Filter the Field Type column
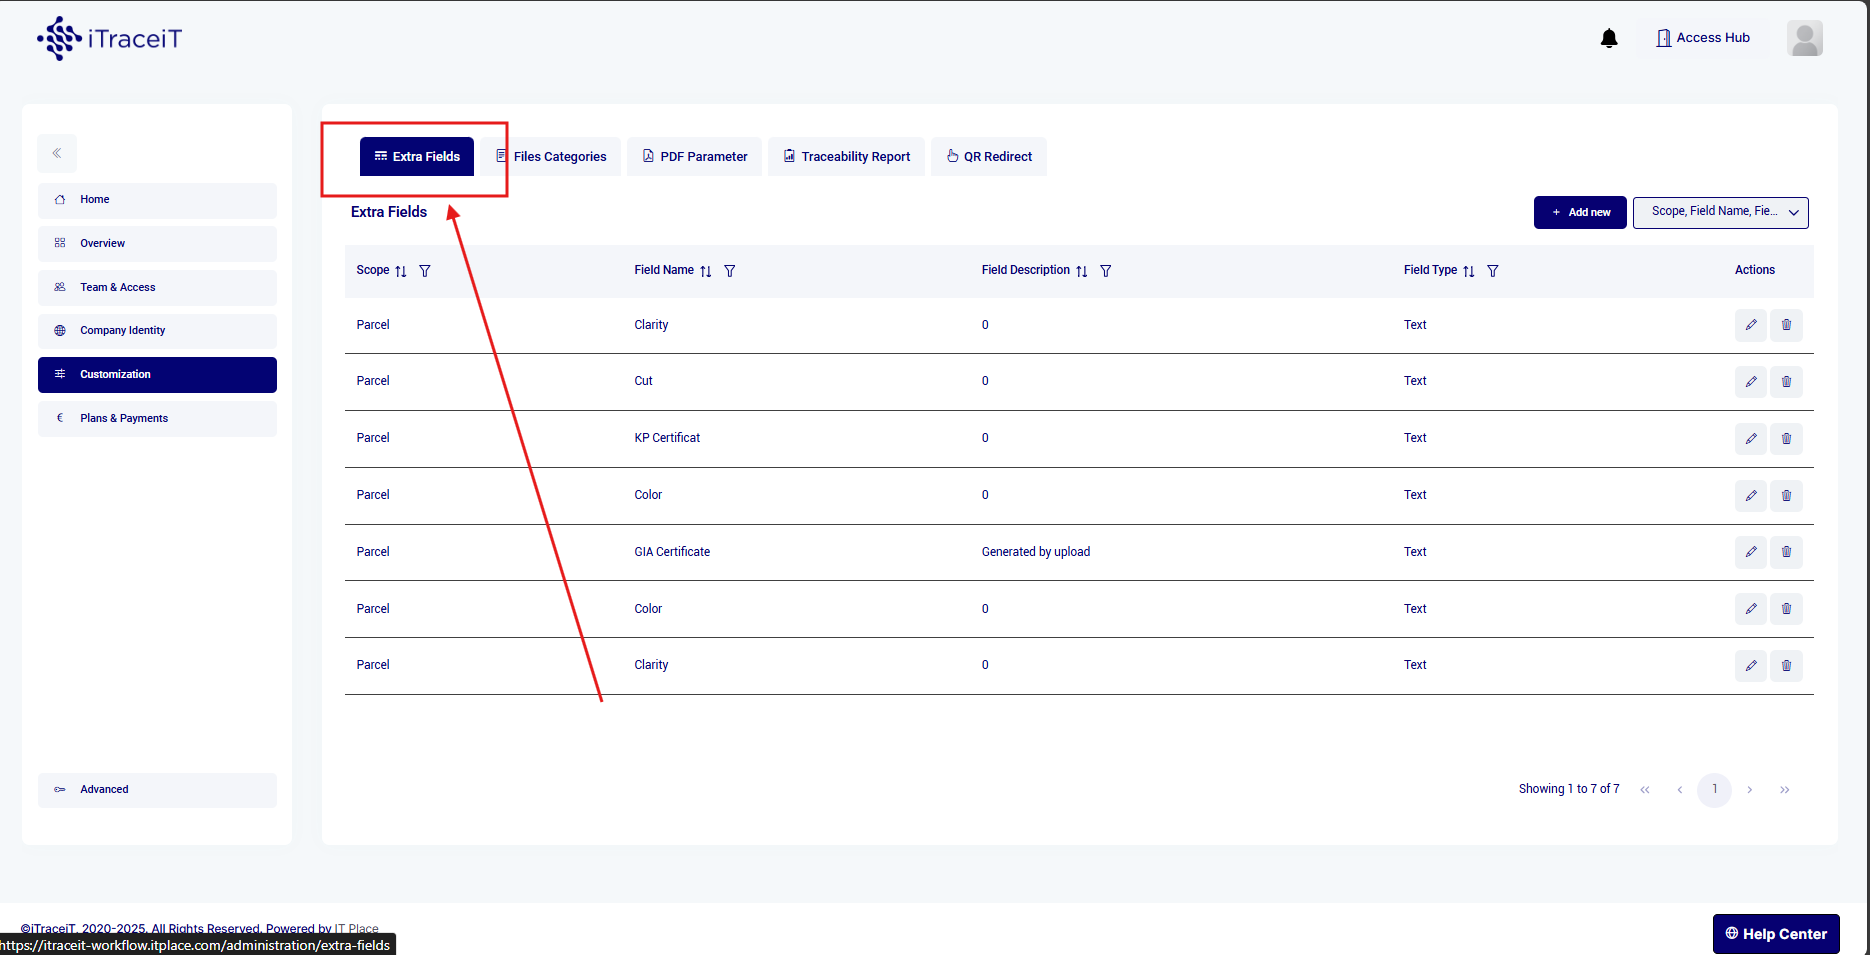 coord(1492,271)
